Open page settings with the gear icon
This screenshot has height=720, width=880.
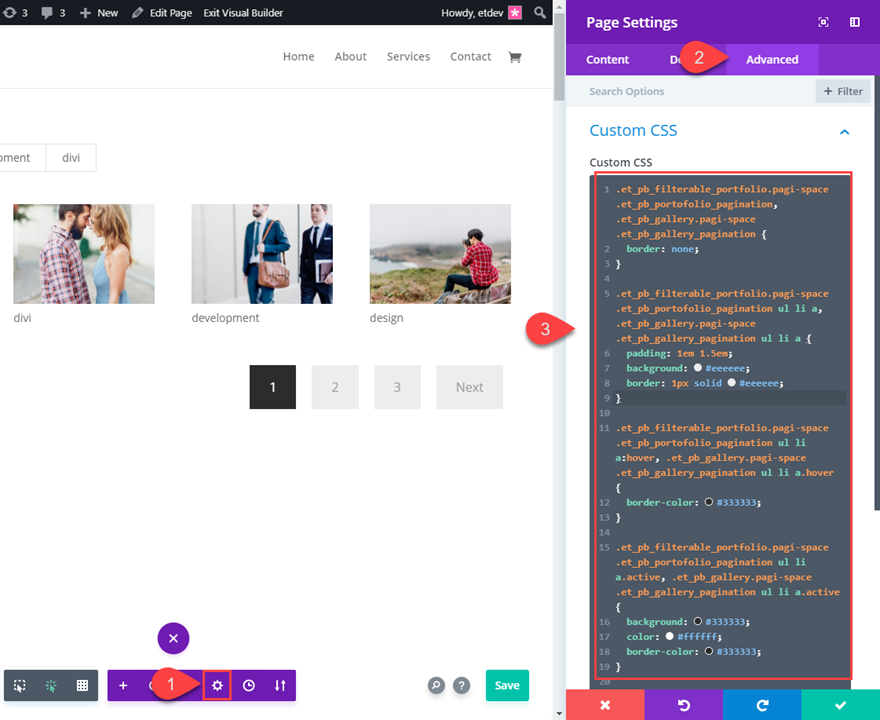217,685
